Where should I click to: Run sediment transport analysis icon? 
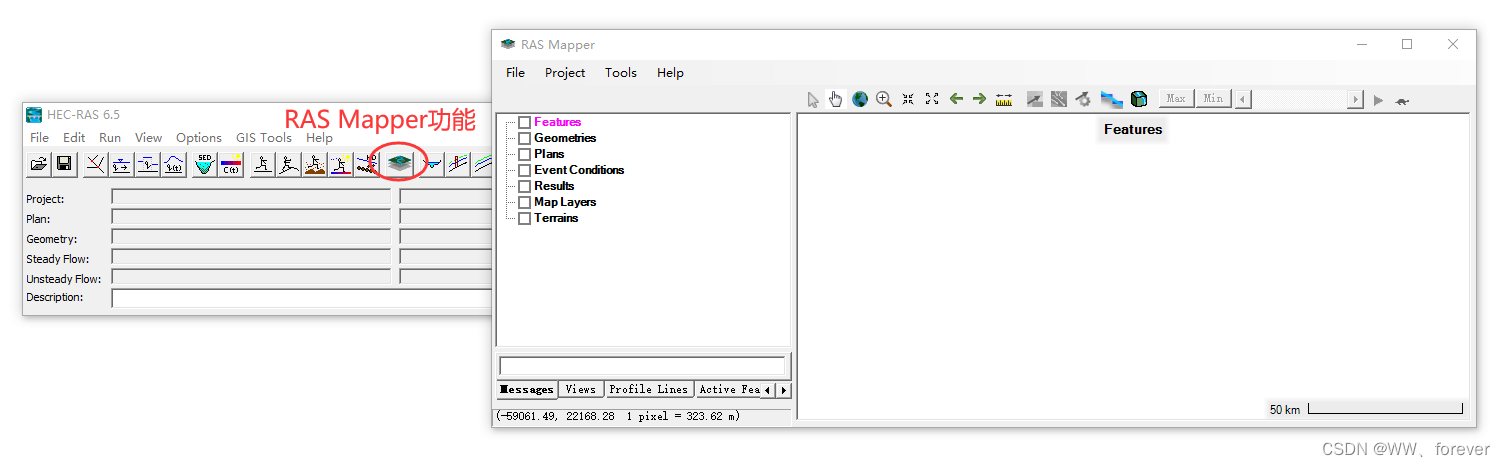315,164
